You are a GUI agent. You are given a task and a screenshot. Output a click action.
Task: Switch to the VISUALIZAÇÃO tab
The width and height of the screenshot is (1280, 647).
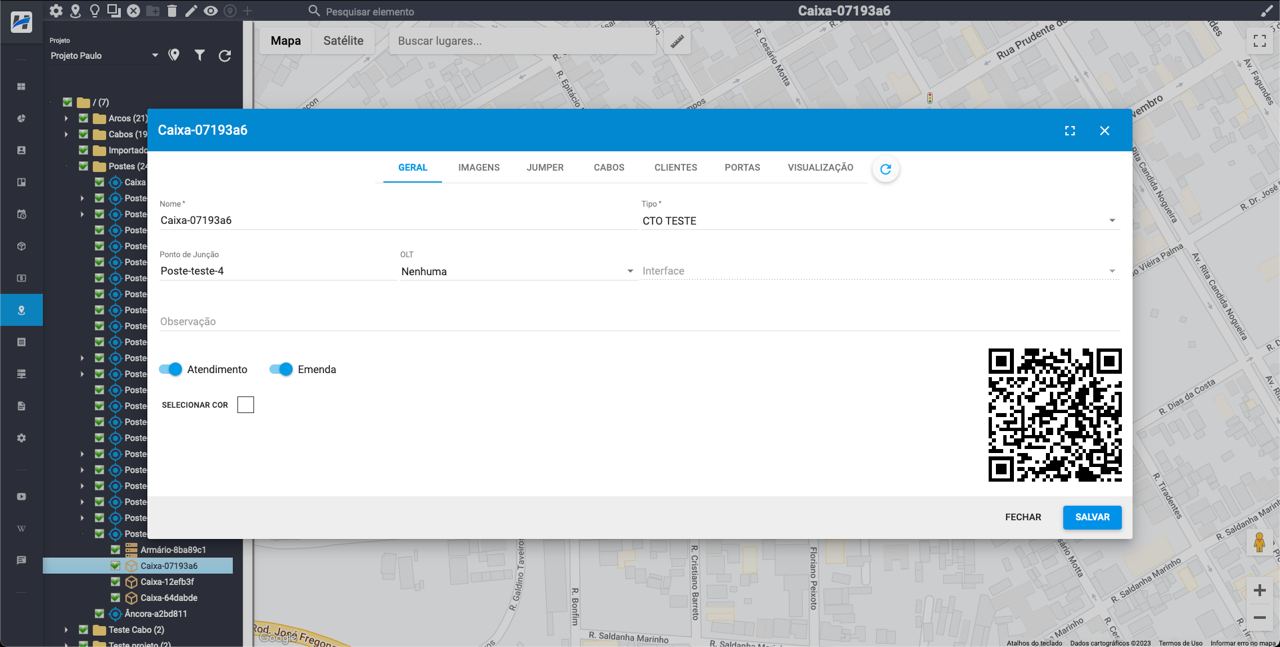821,167
